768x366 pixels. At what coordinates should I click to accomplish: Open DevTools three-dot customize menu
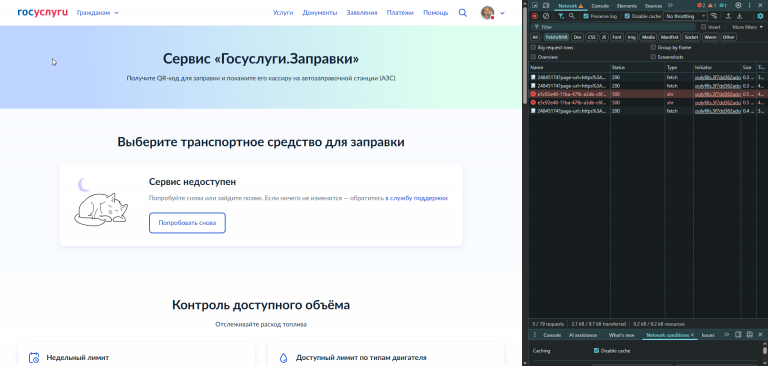750,6
